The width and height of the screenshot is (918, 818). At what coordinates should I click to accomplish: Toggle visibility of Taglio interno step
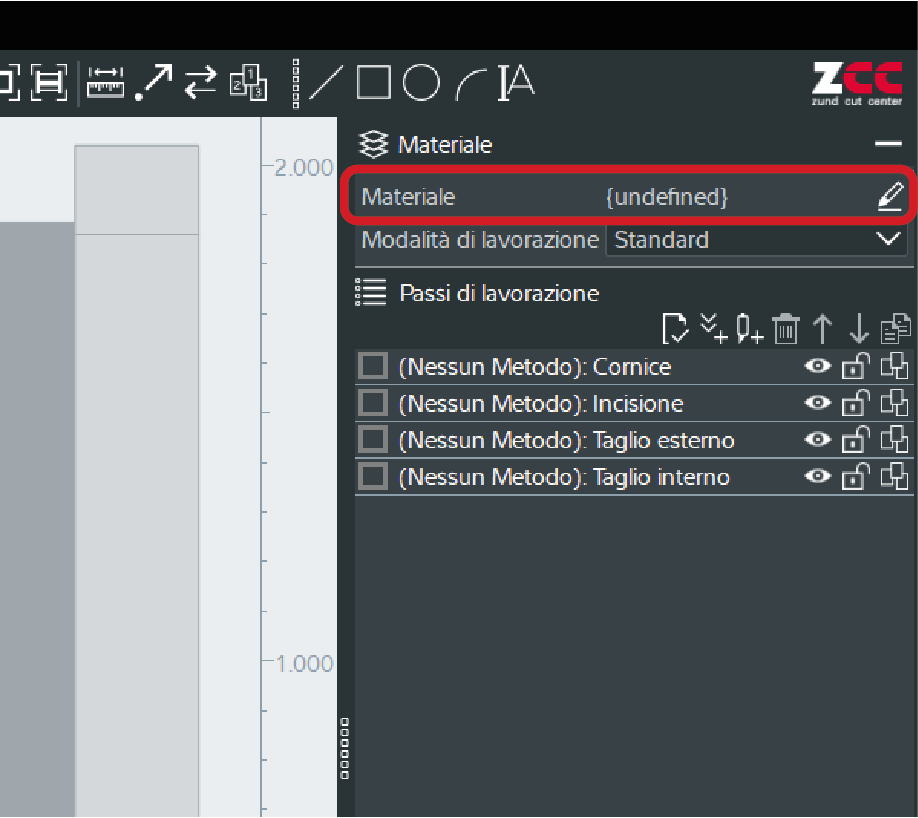point(818,477)
